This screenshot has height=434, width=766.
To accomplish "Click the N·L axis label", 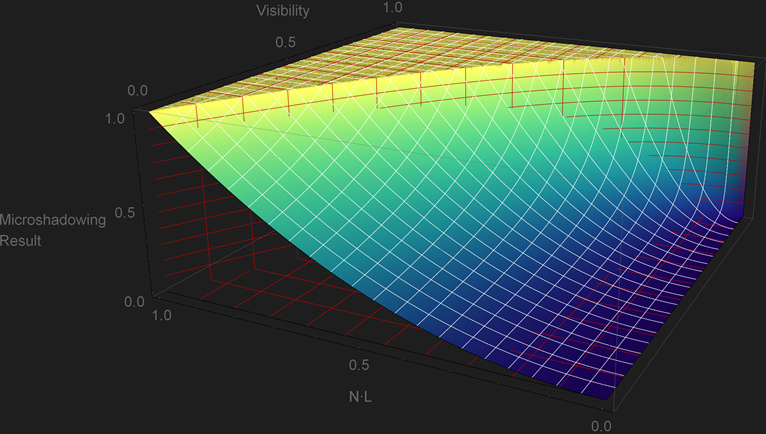I will pyautogui.click(x=360, y=398).
